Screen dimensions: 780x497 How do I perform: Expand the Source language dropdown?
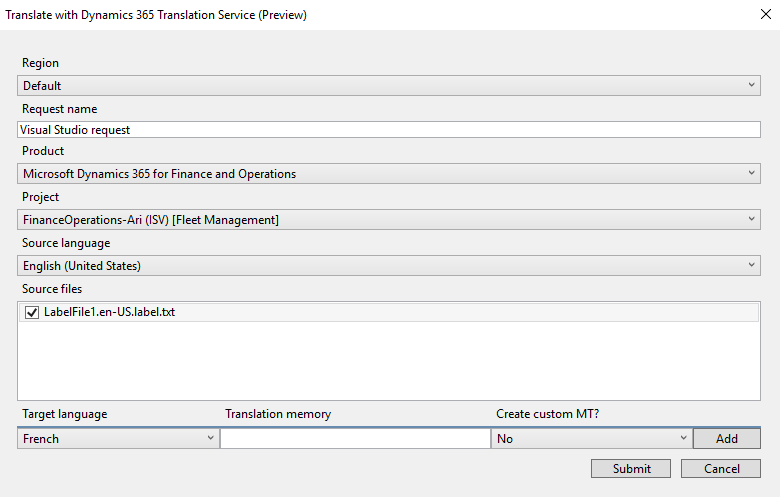[x=752, y=266]
